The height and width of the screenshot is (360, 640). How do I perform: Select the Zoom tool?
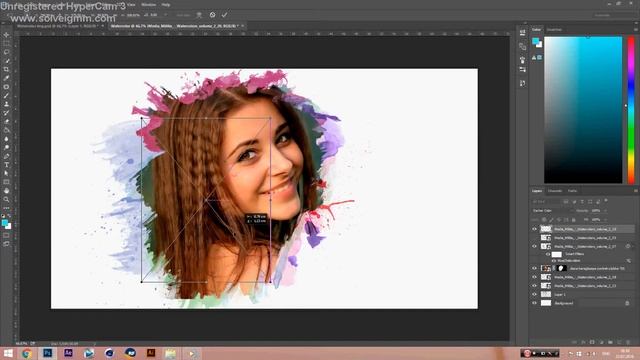[x=7, y=199]
